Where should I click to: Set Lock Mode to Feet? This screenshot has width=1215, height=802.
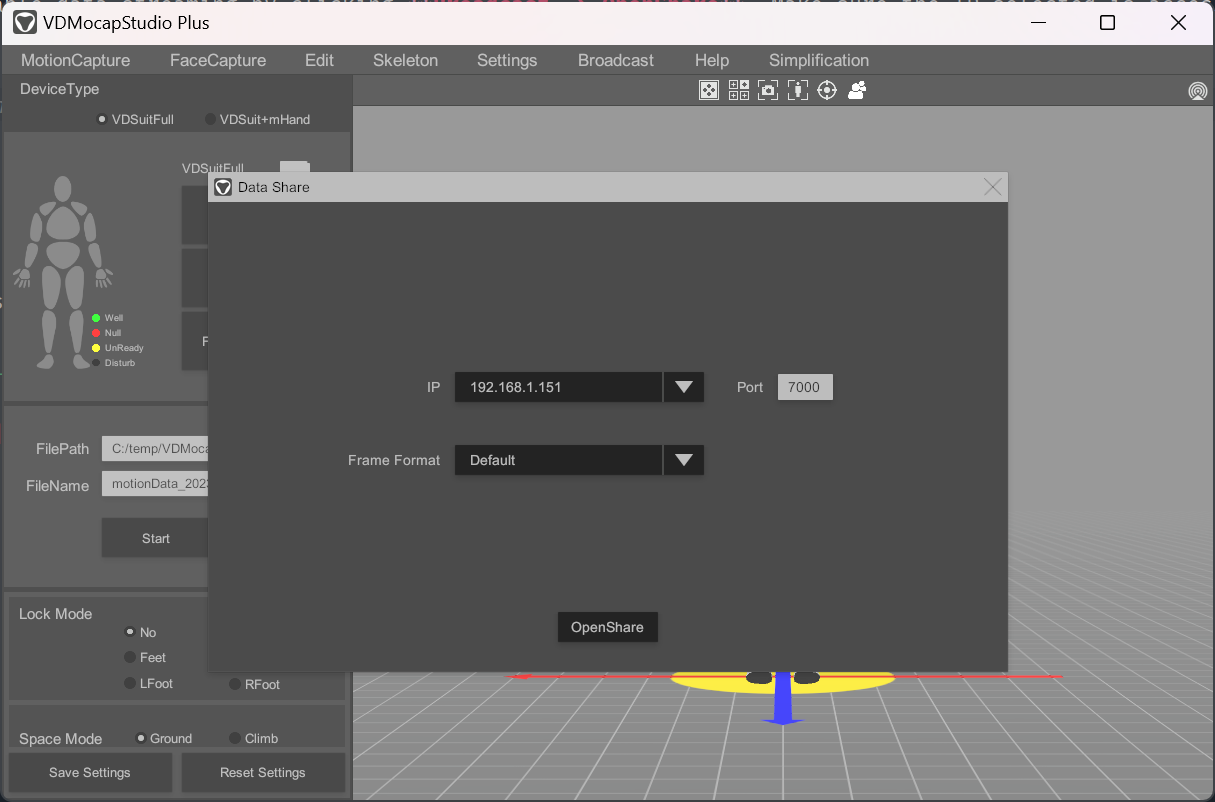[x=145, y=657]
